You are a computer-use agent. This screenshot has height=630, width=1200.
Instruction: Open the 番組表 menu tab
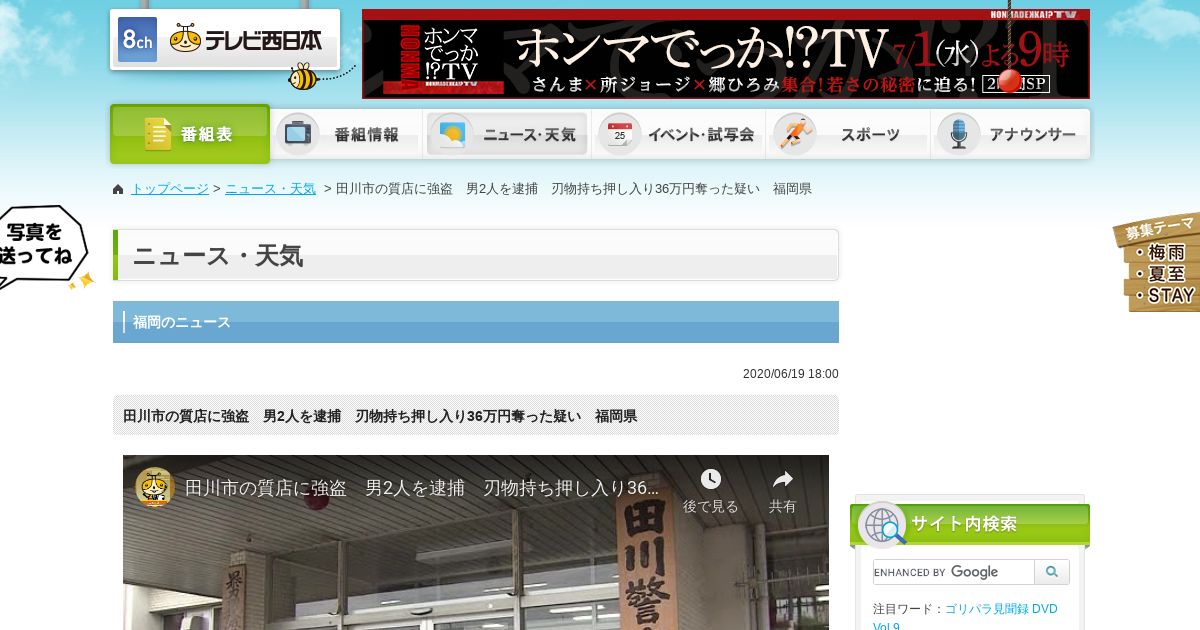click(190, 134)
